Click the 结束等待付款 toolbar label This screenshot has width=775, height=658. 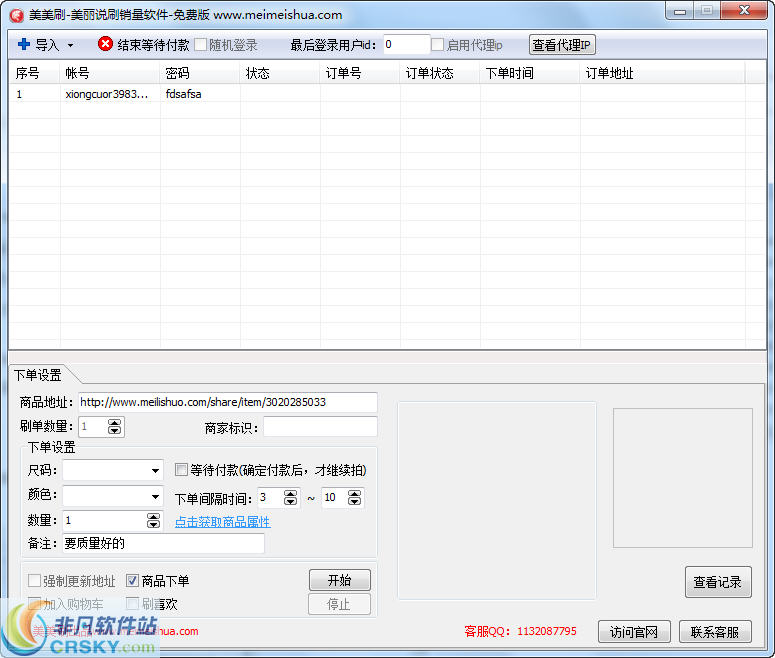tap(154, 45)
